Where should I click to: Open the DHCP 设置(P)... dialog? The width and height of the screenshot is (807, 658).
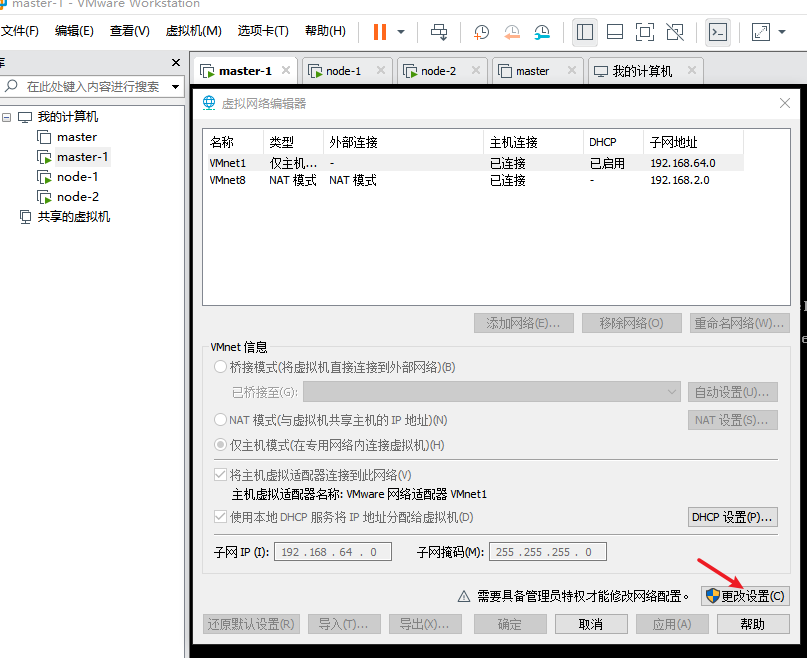pos(732,517)
